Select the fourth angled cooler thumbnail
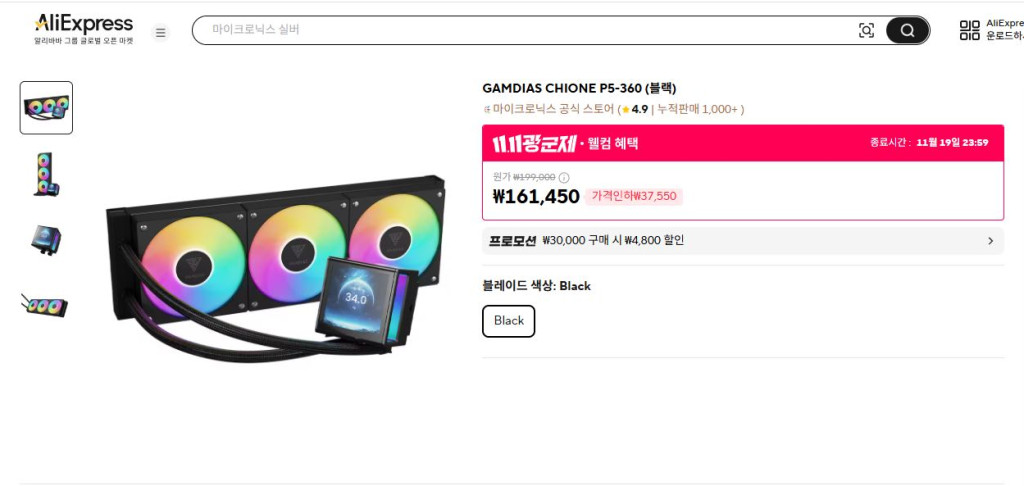 pyautogui.click(x=46, y=305)
